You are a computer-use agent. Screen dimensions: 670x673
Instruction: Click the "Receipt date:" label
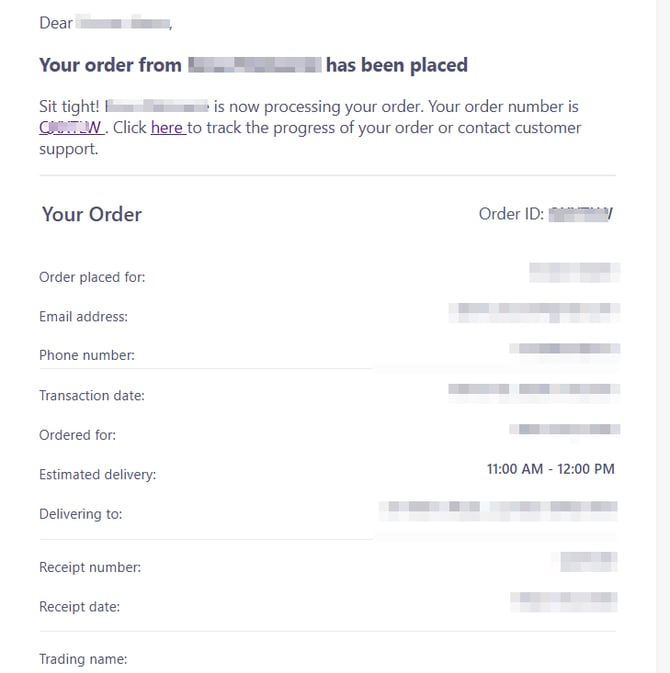click(x=80, y=607)
